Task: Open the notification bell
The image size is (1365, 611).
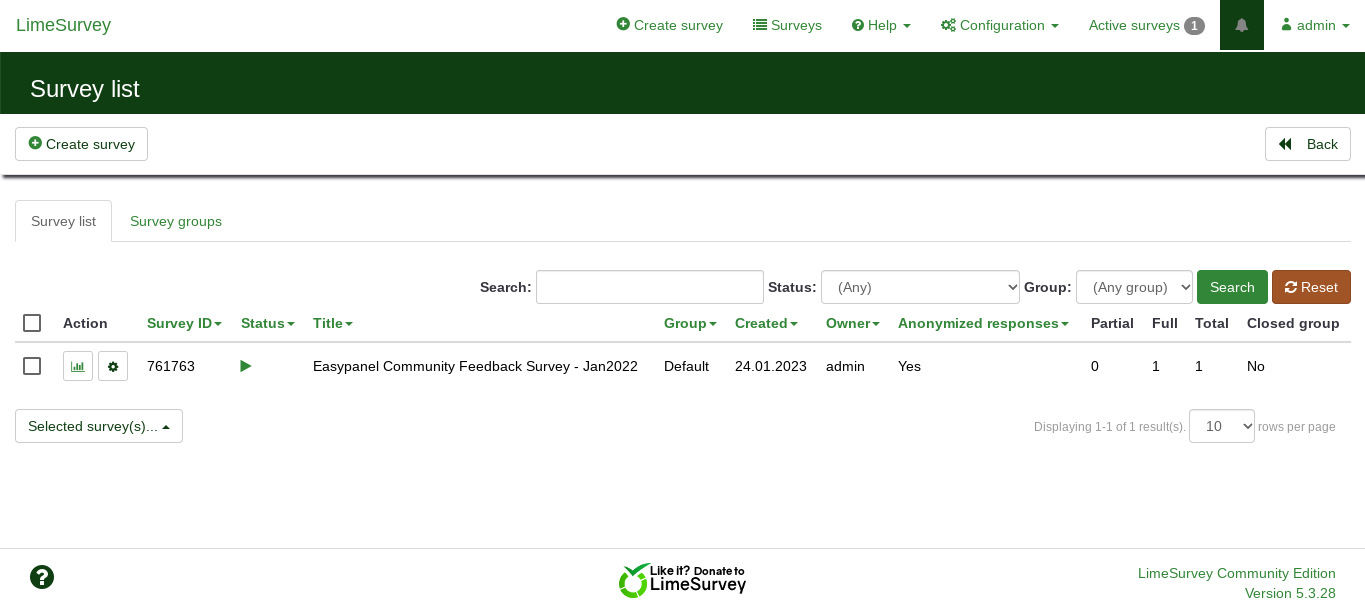Action: click(1241, 25)
